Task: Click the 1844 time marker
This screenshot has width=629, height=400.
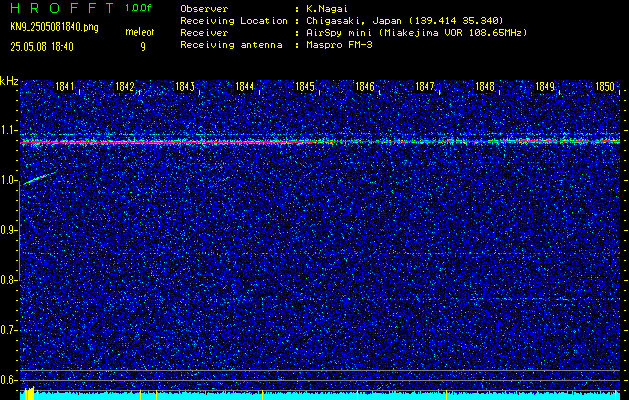Action: coord(245,87)
